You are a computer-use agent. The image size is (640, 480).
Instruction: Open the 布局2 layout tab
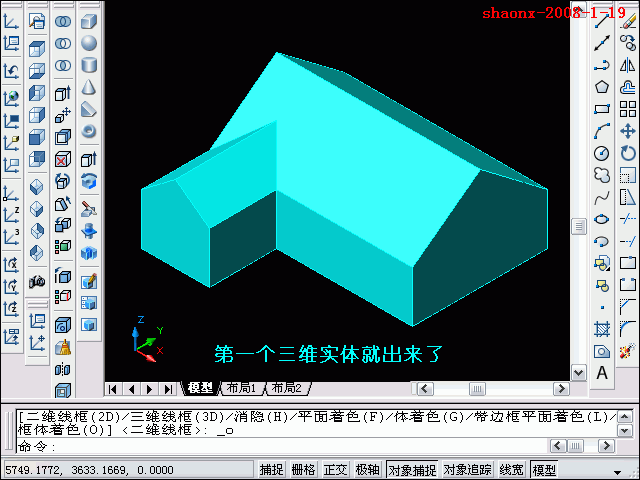[285, 388]
